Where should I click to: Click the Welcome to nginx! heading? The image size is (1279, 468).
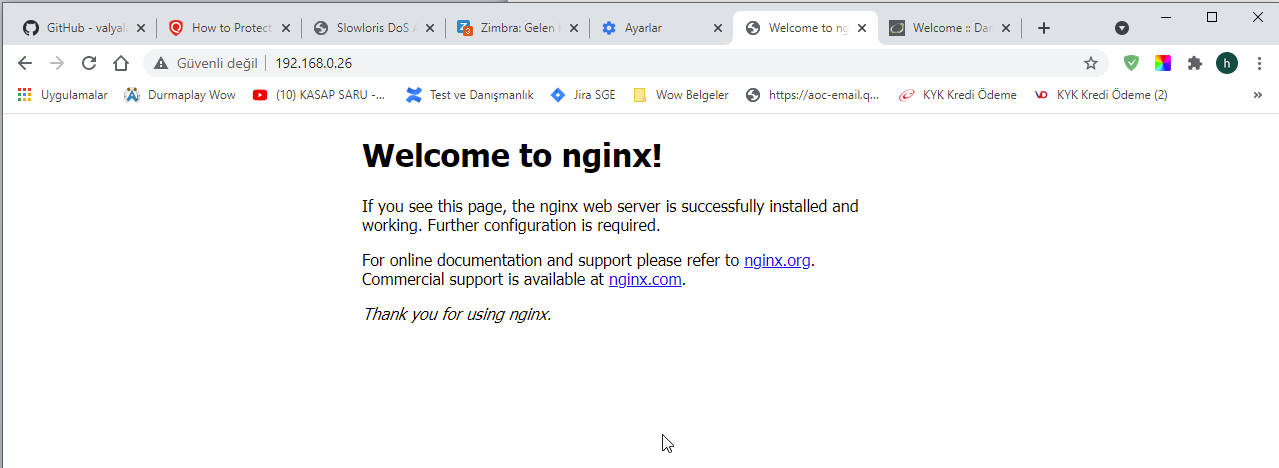click(x=512, y=156)
